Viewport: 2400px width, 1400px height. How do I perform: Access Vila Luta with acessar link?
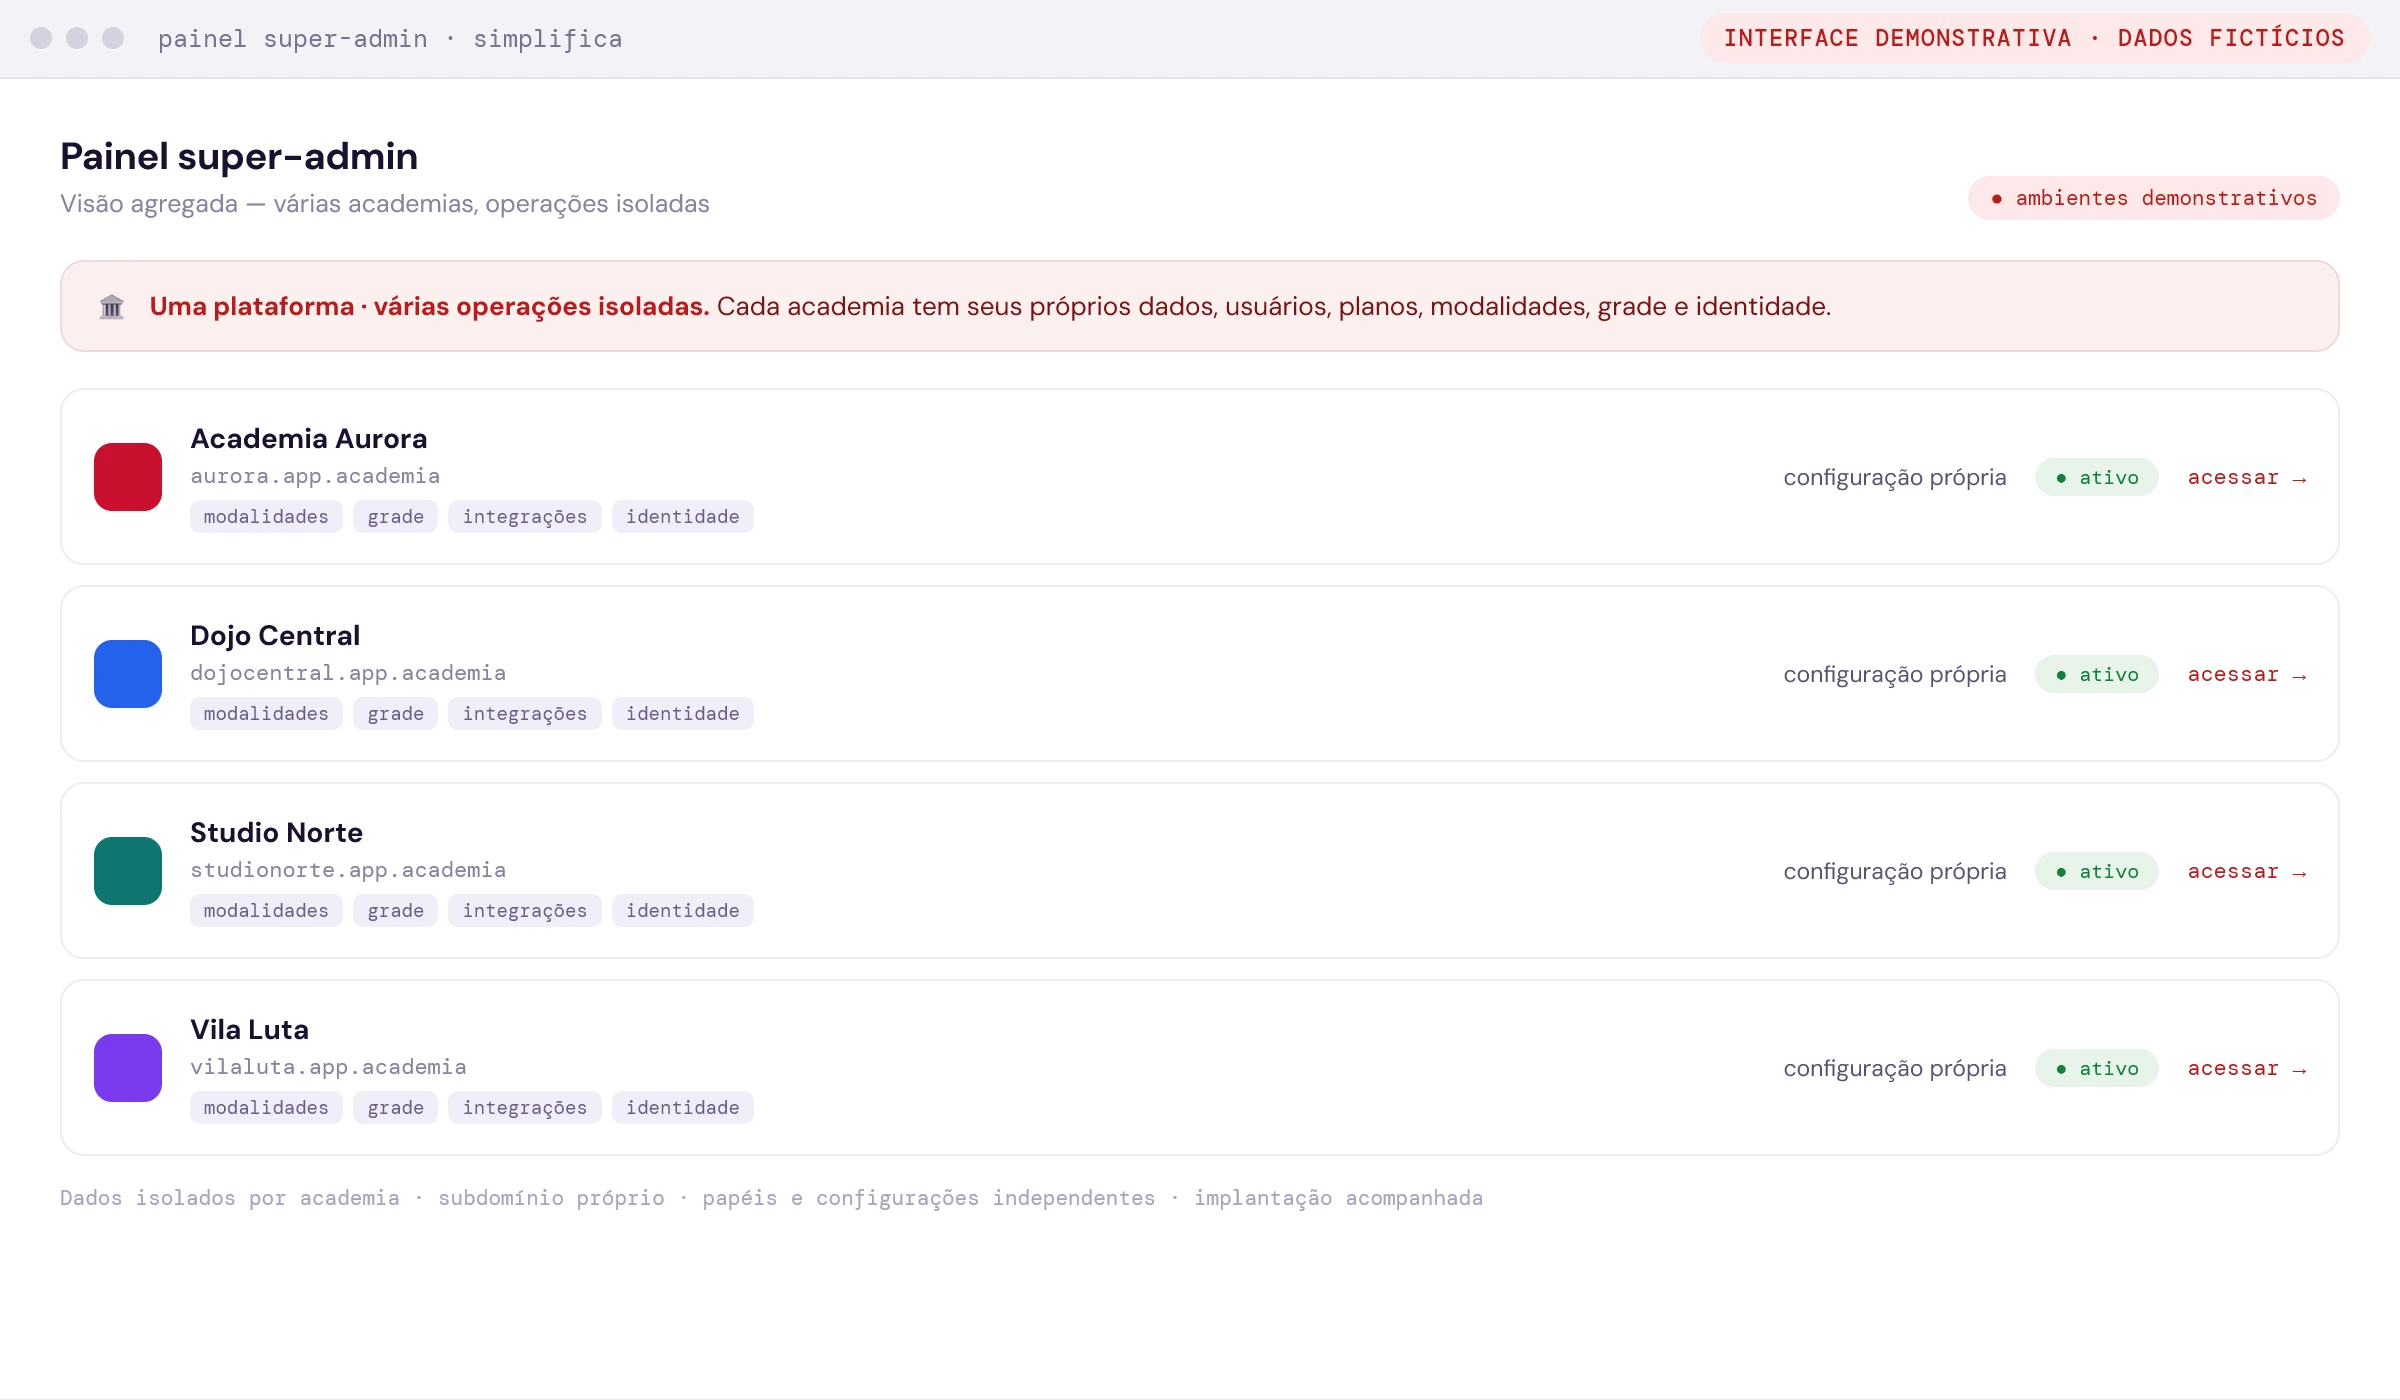[x=2247, y=1069]
